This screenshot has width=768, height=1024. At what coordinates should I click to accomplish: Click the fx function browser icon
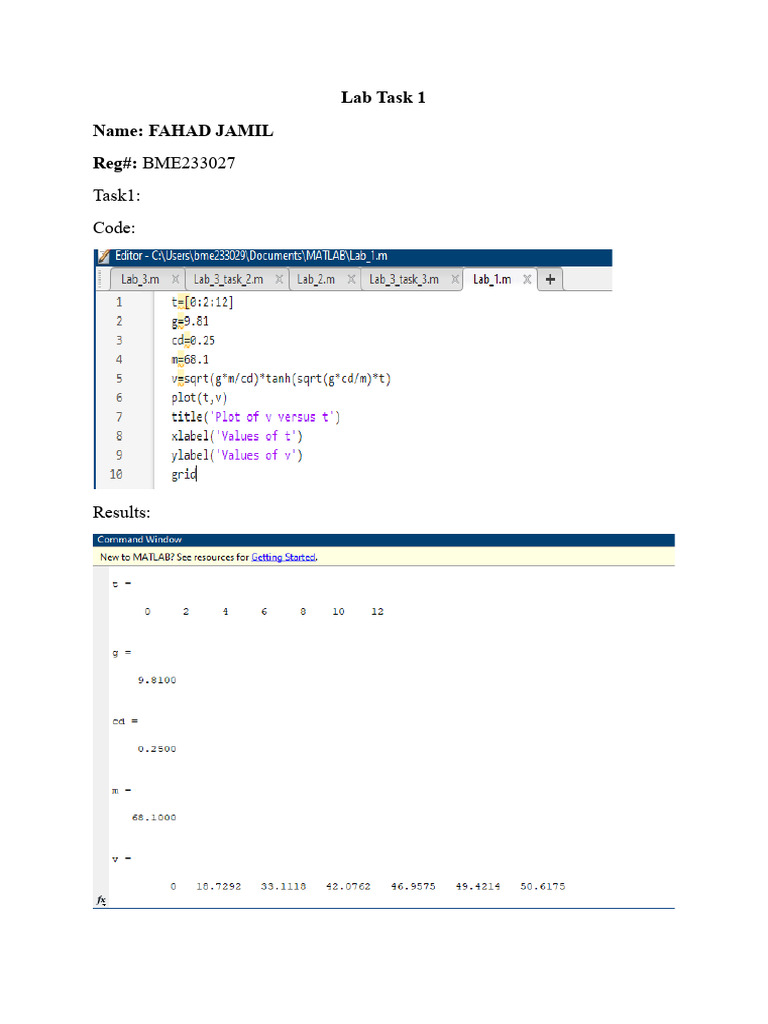(101, 900)
